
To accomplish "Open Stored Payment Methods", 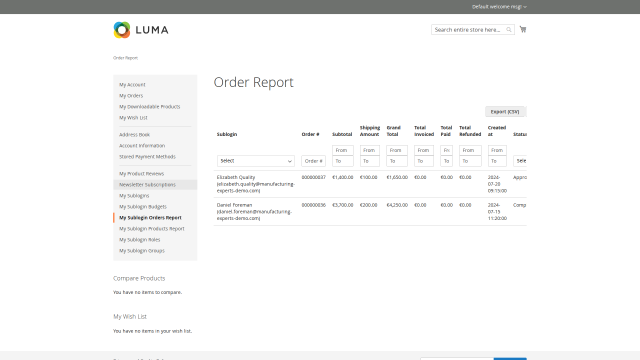I will pyautogui.click(x=147, y=157).
